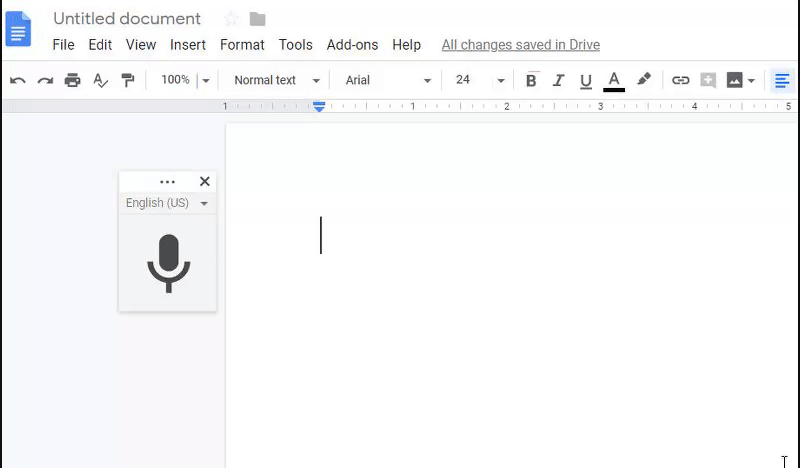Select left align
Image resolution: width=800 pixels, height=468 pixels.
coord(782,80)
